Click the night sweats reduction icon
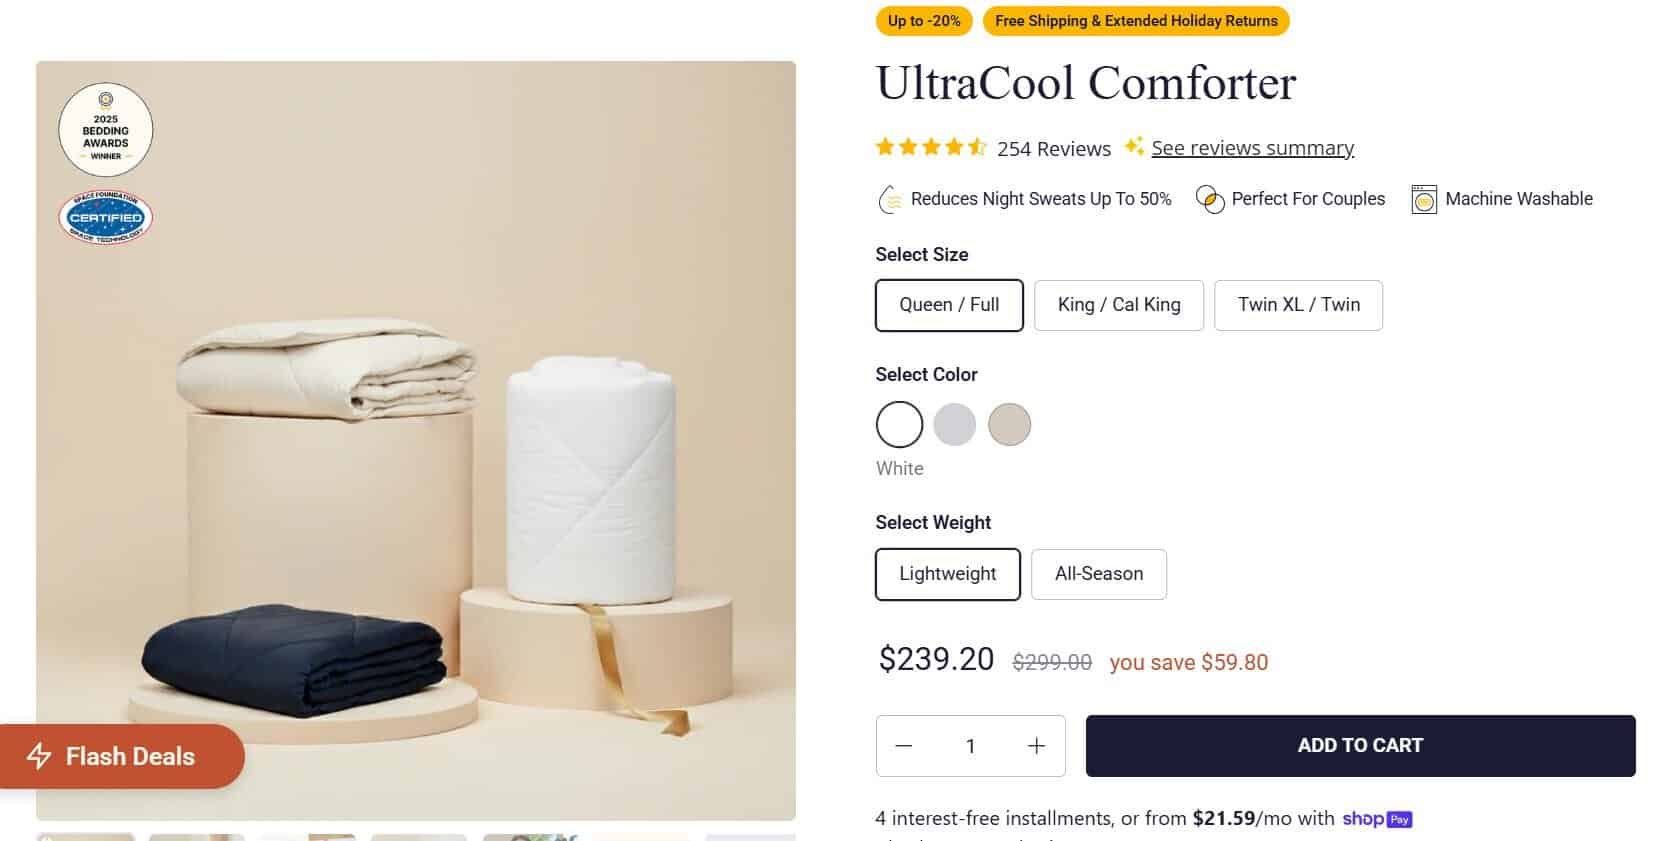Screen dimensions: 1655x841 [889, 200]
